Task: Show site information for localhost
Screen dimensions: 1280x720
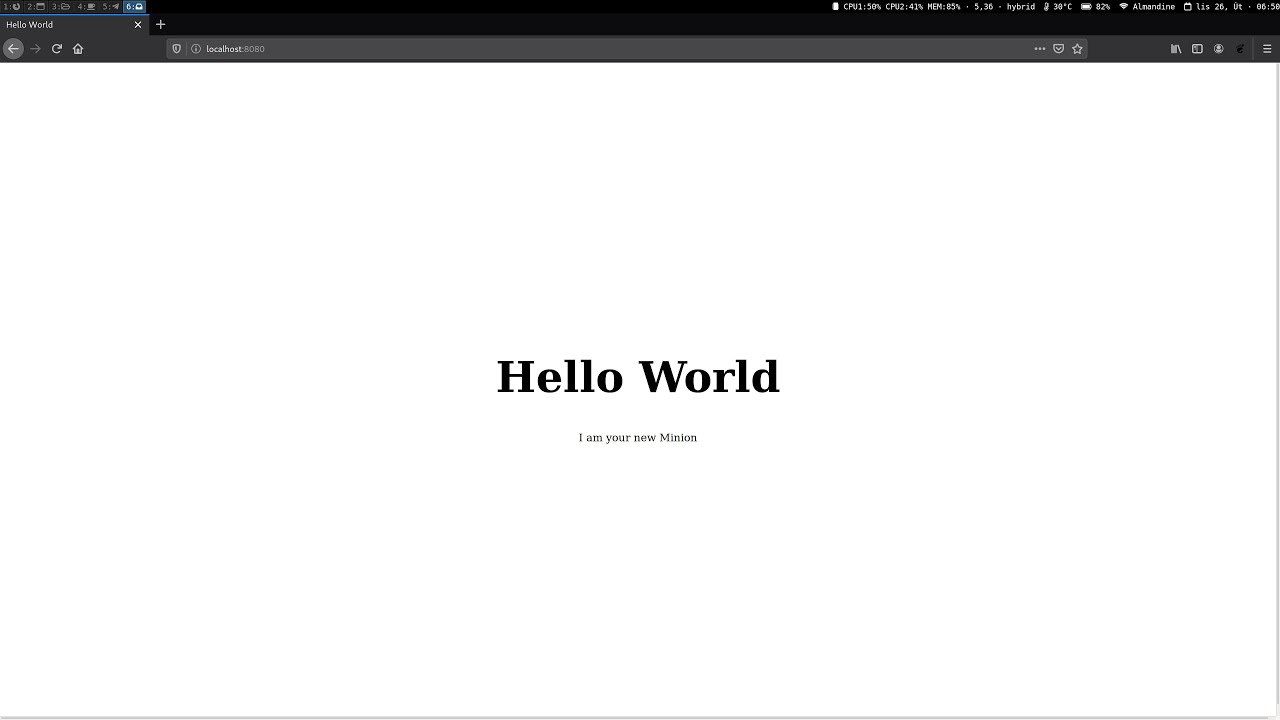Action: pyautogui.click(x=196, y=48)
